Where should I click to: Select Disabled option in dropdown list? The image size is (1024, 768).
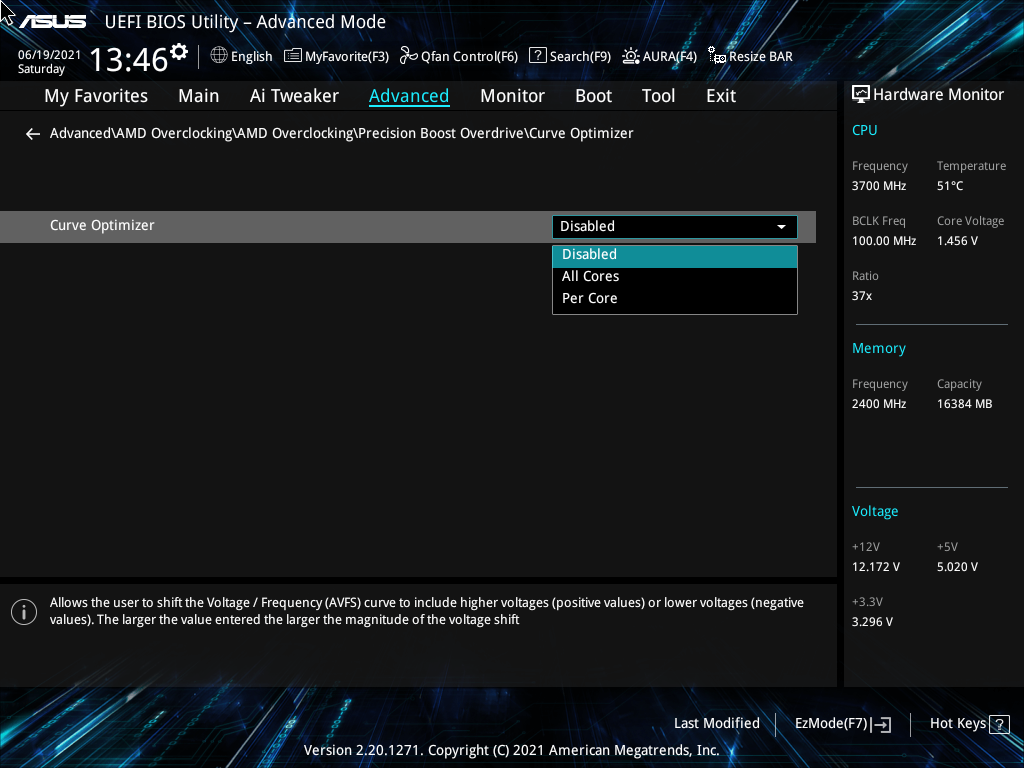(x=675, y=255)
